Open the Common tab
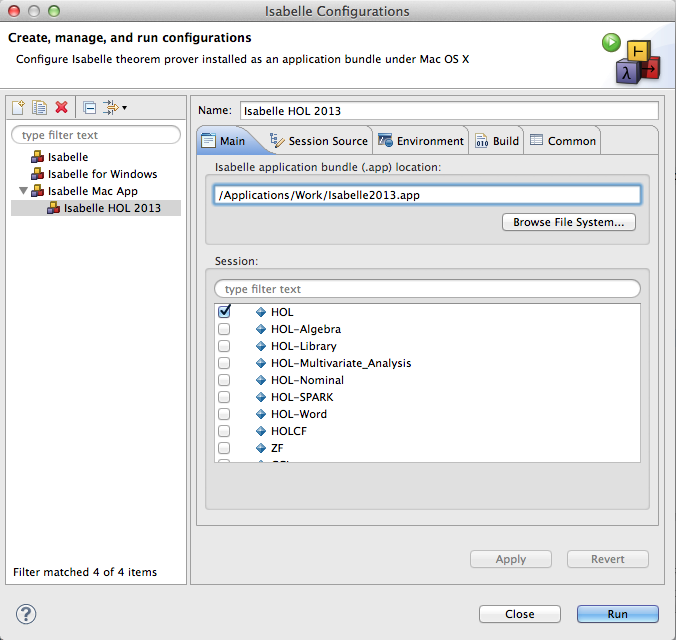 tap(563, 141)
